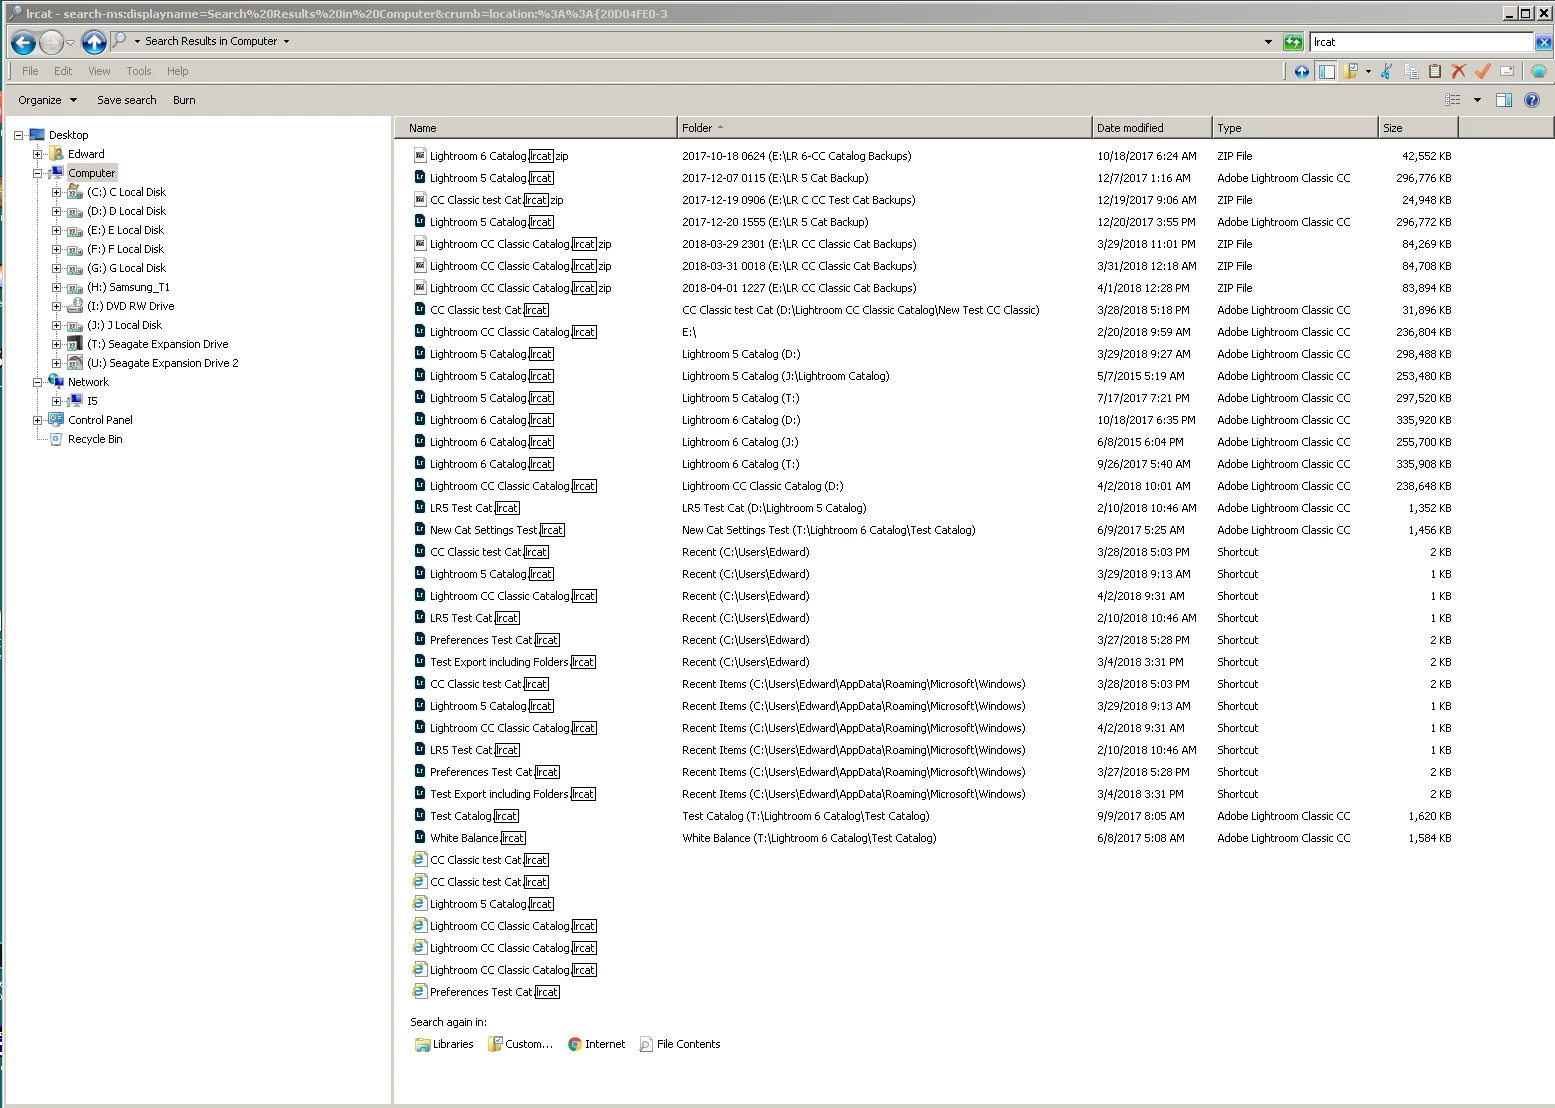Select Lightroom 6 Catalog.lrcat.zip file
Image resolution: width=1555 pixels, height=1108 pixels.
(499, 156)
